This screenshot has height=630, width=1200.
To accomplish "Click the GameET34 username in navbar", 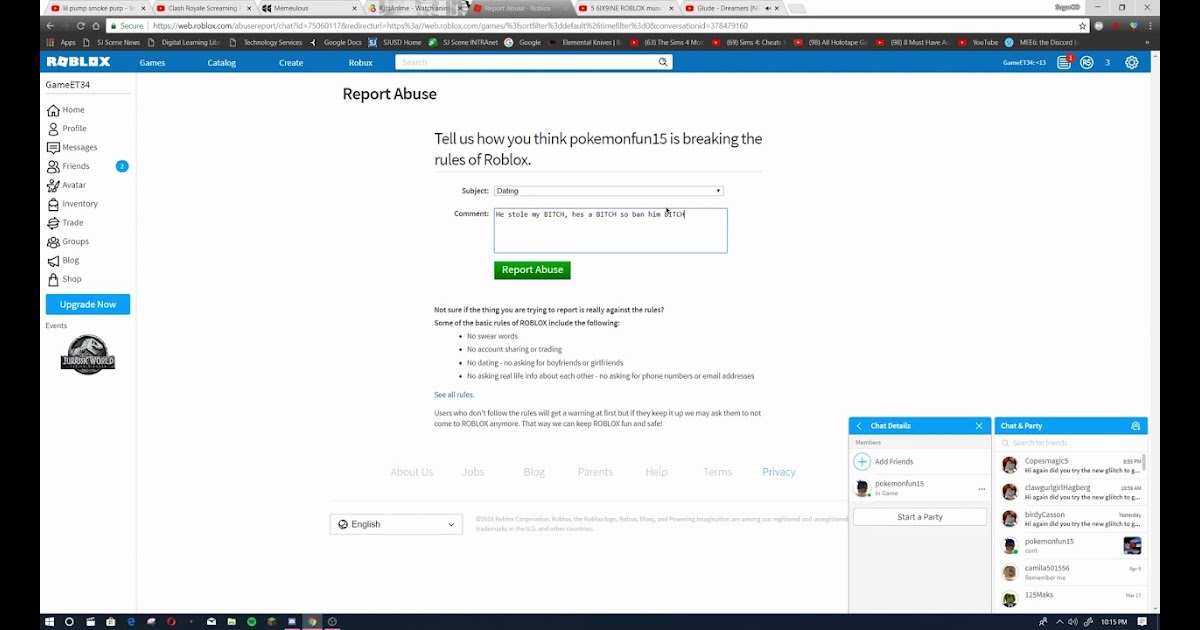I will [x=1024, y=62].
